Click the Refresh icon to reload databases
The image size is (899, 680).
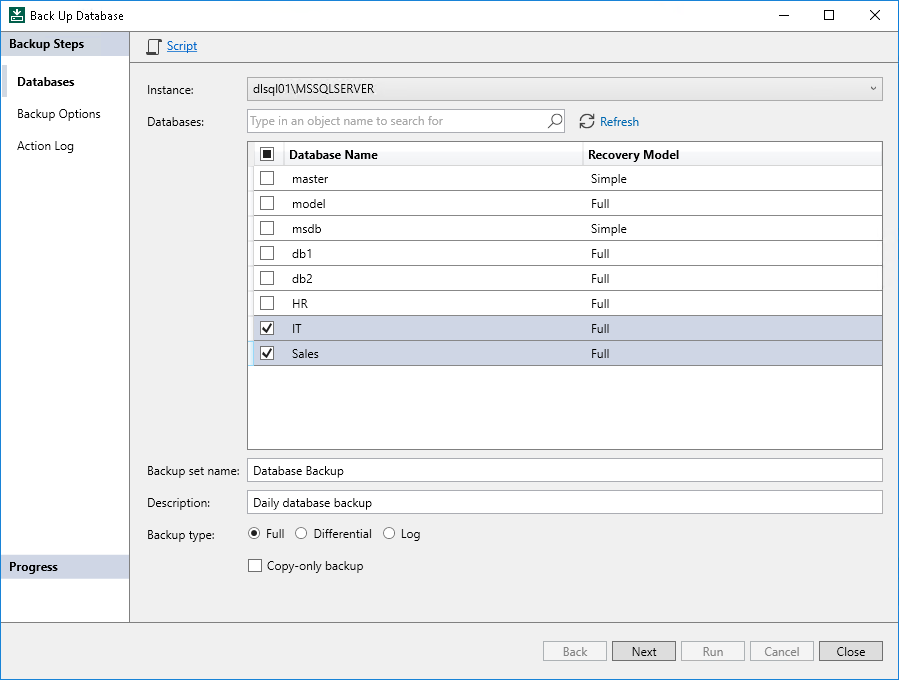click(x=588, y=121)
